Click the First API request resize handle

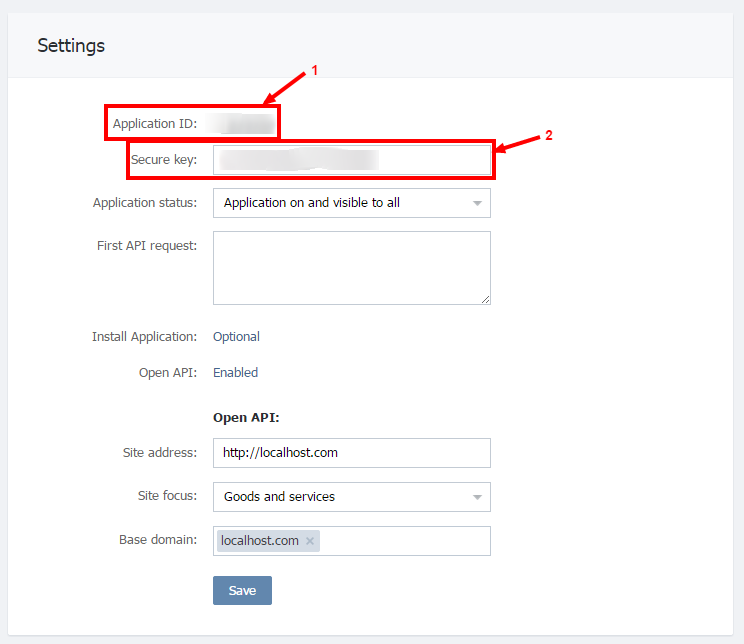[x=485, y=299]
